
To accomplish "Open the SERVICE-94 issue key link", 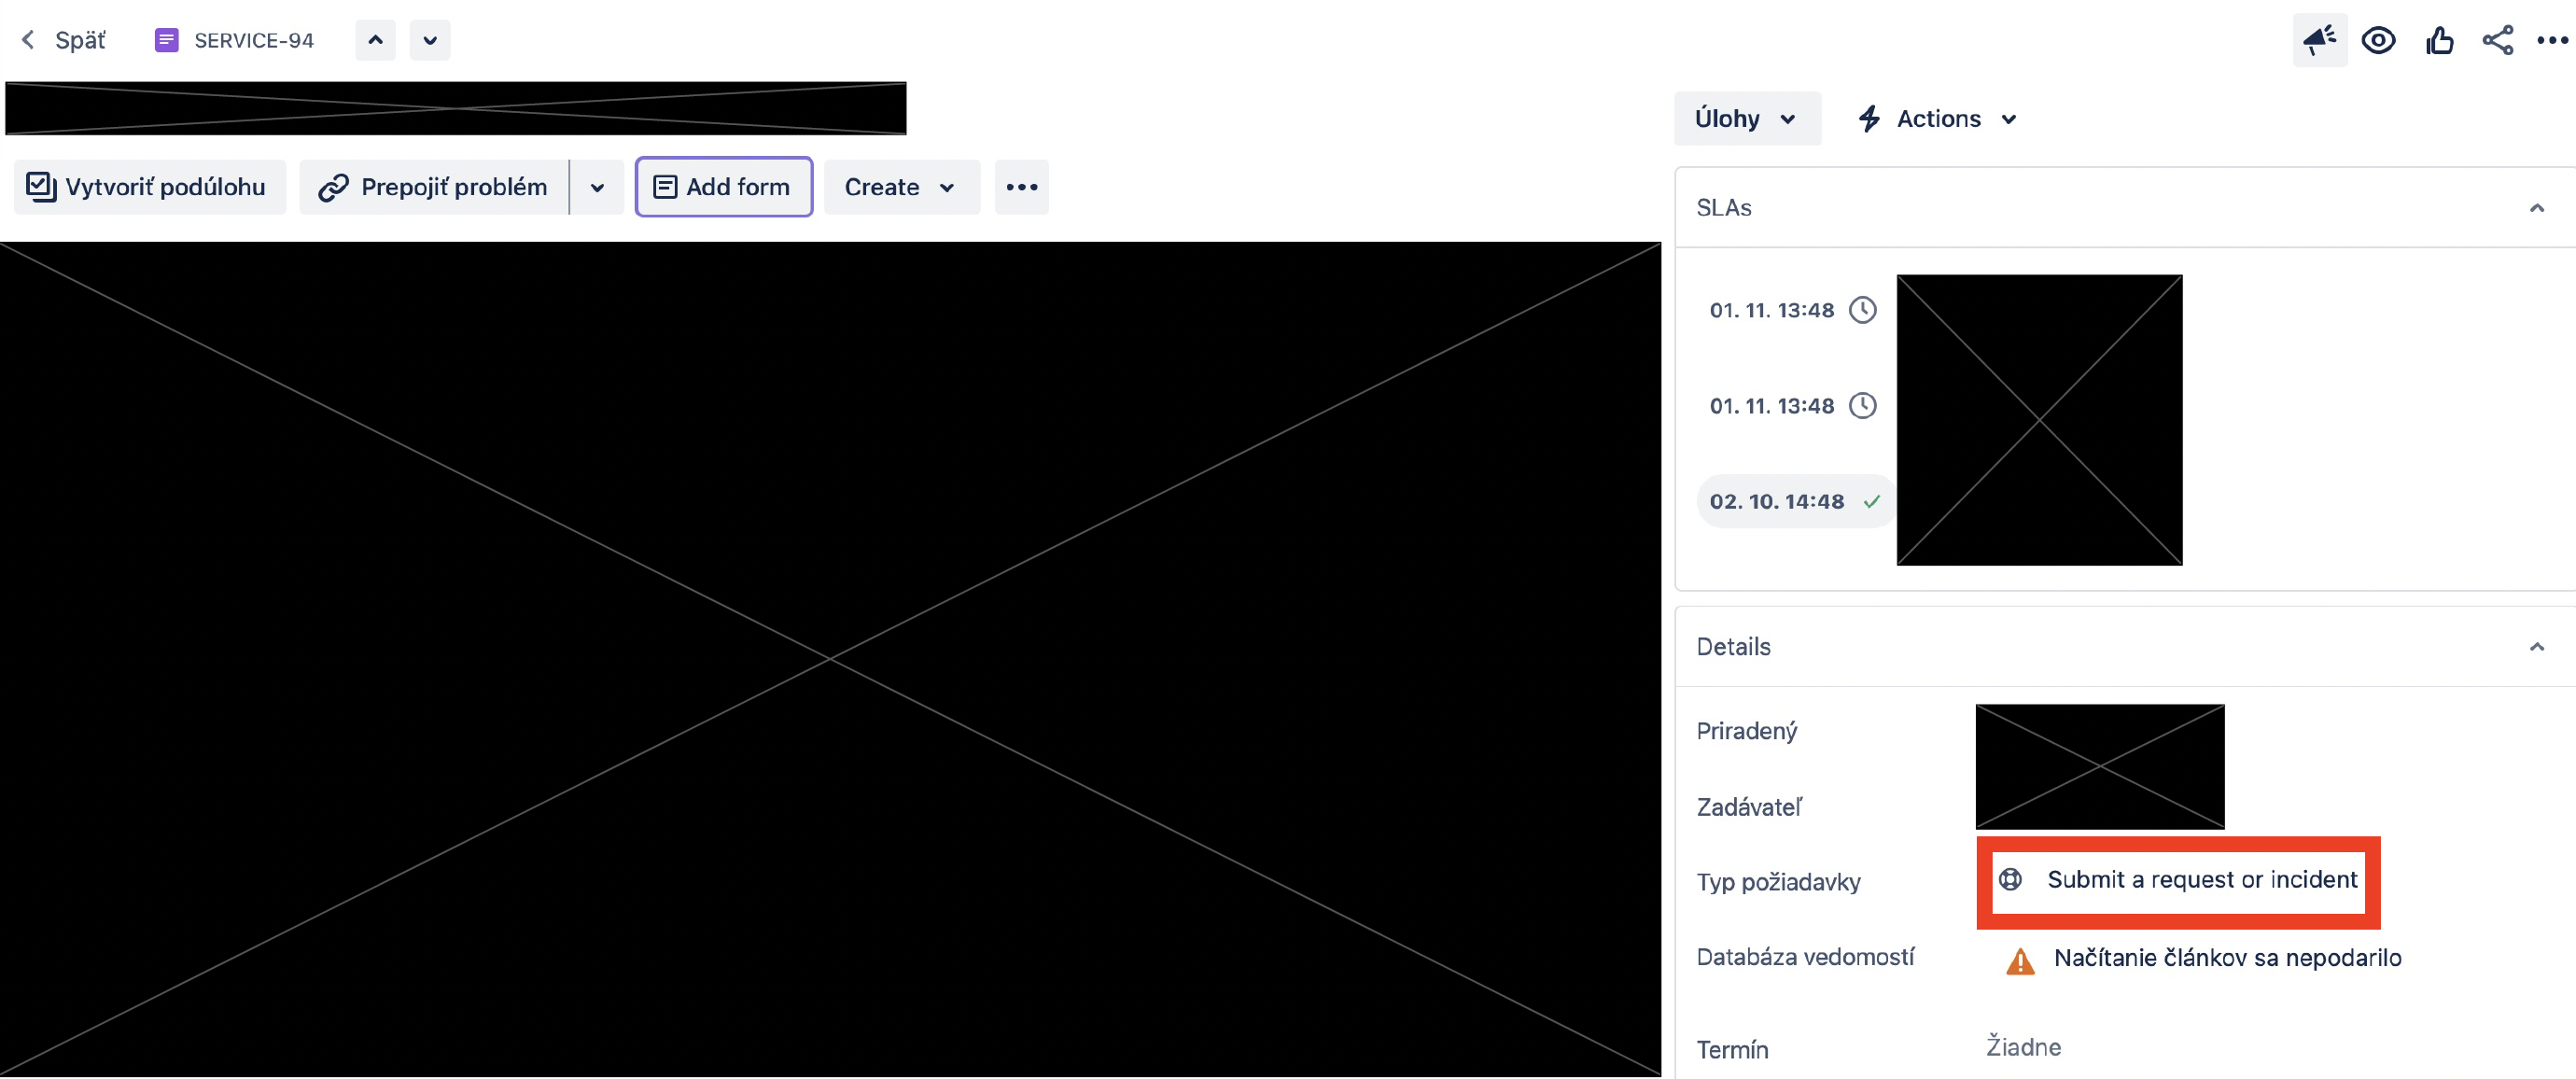I will (x=254, y=40).
